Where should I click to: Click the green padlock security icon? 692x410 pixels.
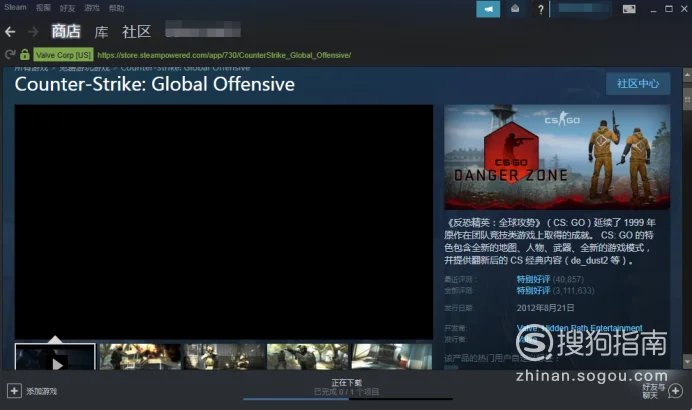pyautogui.click(x=25, y=55)
